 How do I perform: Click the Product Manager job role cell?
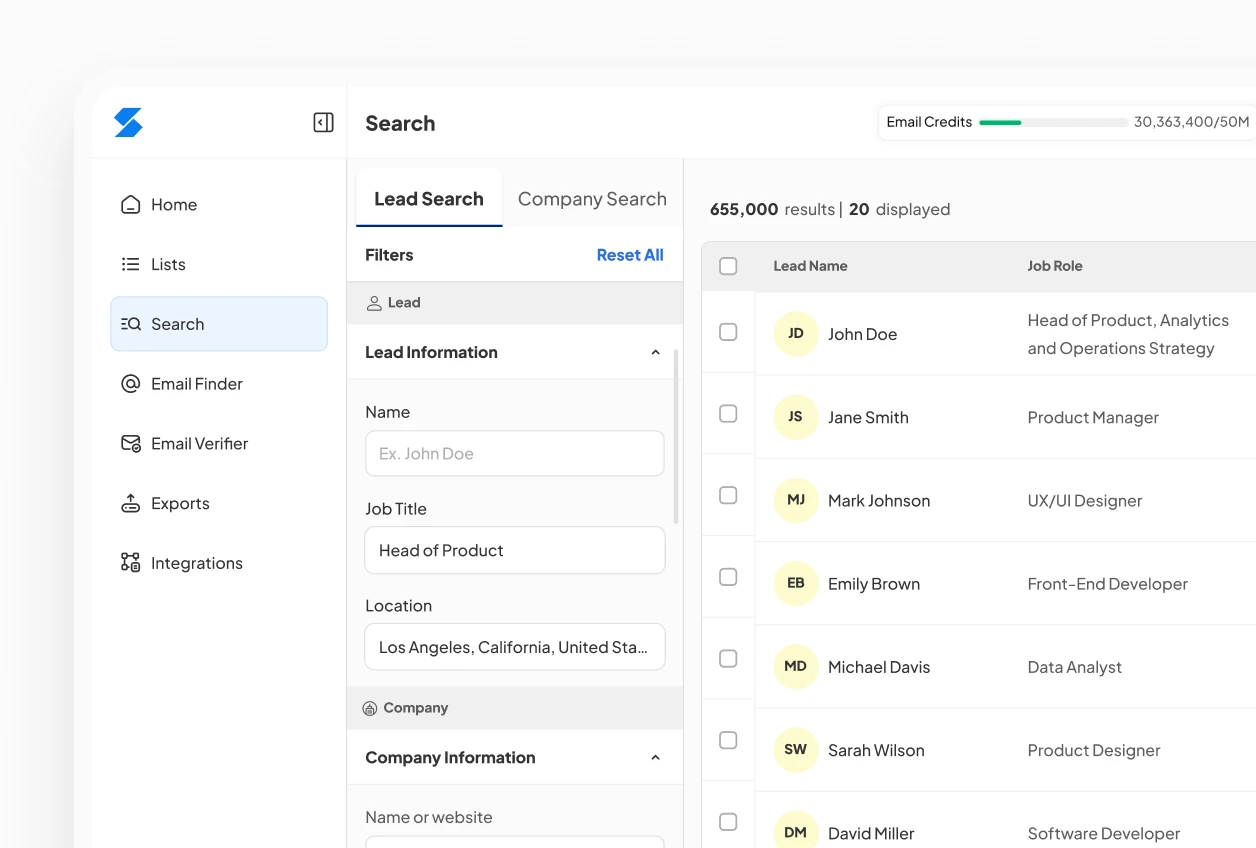[x=1093, y=417]
